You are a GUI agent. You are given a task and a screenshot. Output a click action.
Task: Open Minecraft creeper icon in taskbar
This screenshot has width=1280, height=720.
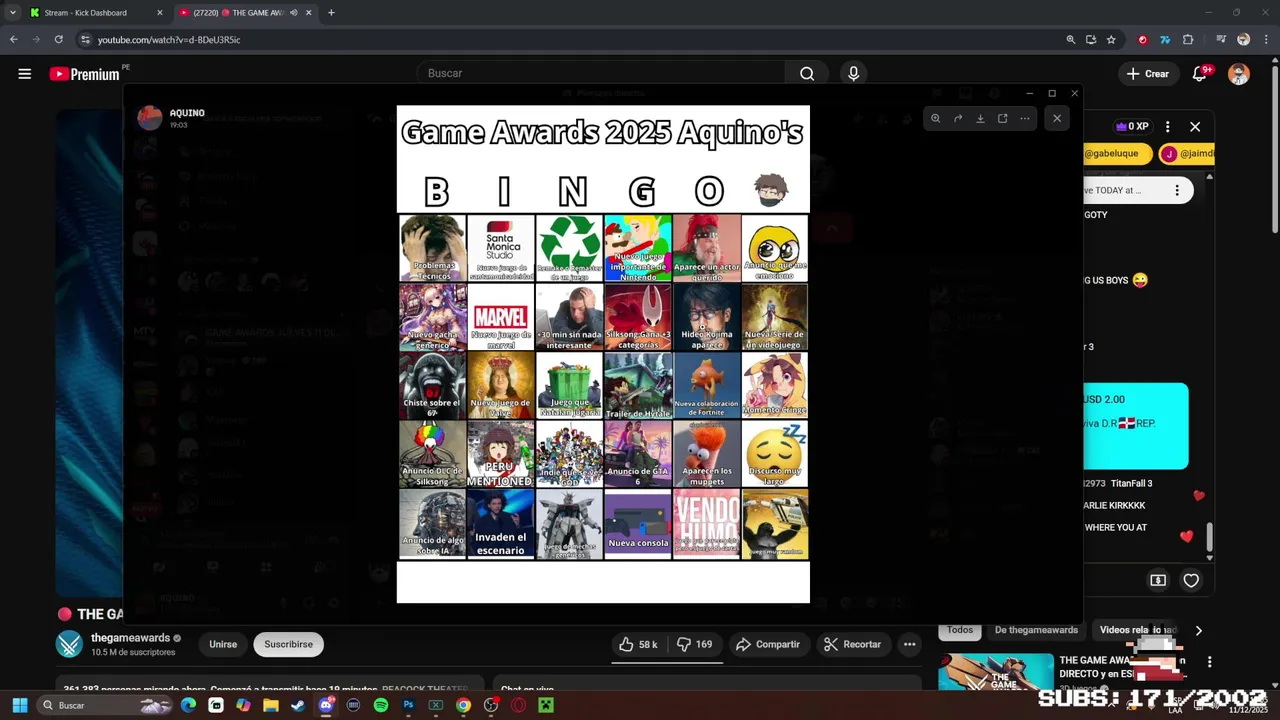pyautogui.click(x=545, y=705)
